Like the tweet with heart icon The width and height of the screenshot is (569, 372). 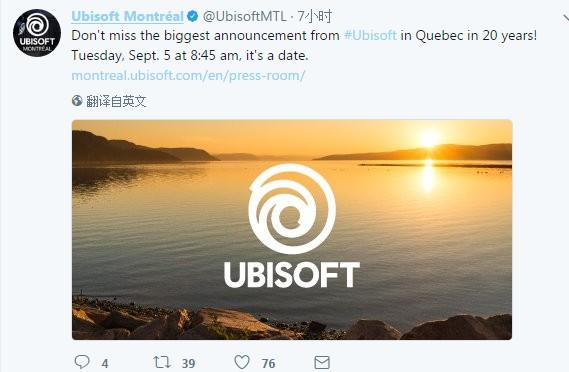click(x=242, y=362)
